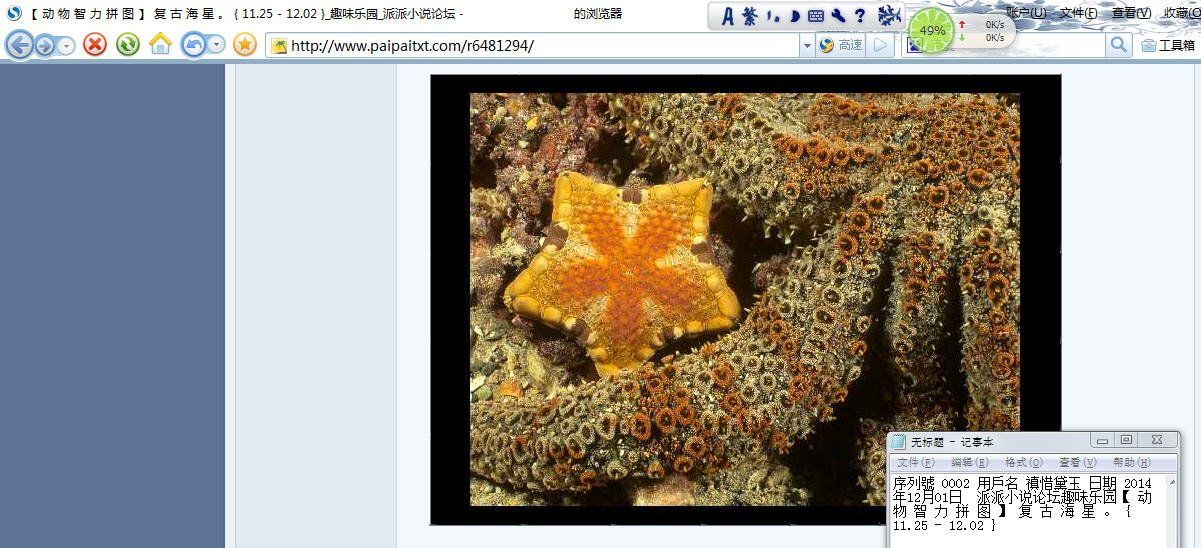
Task: Maximize the Notepad window
Action: point(1126,440)
